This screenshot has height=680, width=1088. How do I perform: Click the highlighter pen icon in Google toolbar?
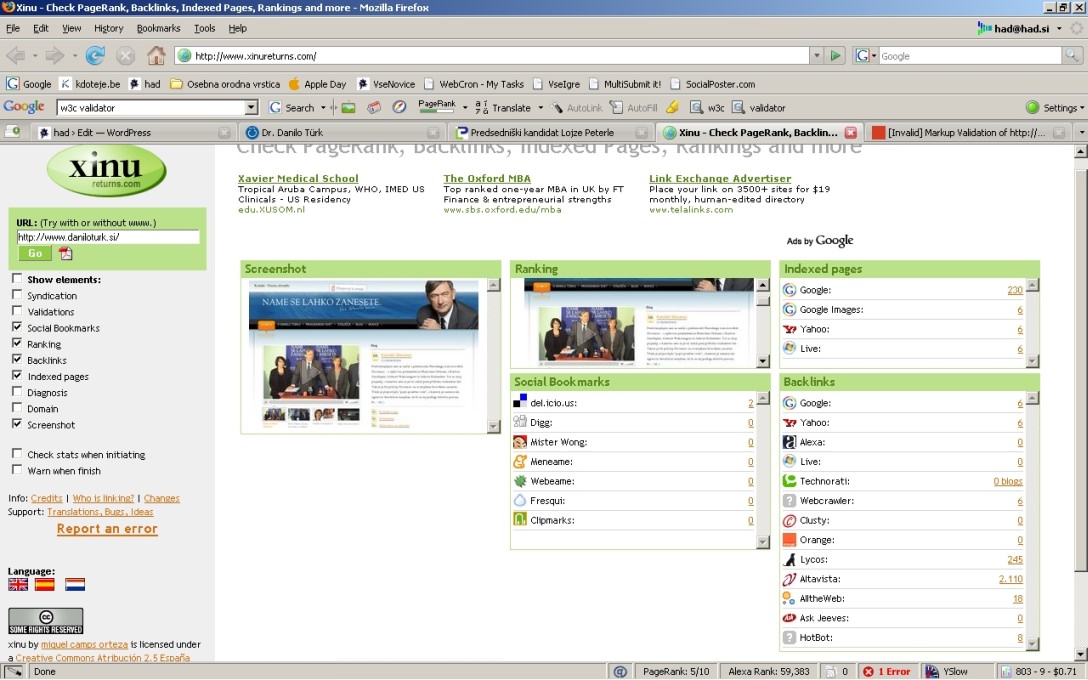point(672,108)
